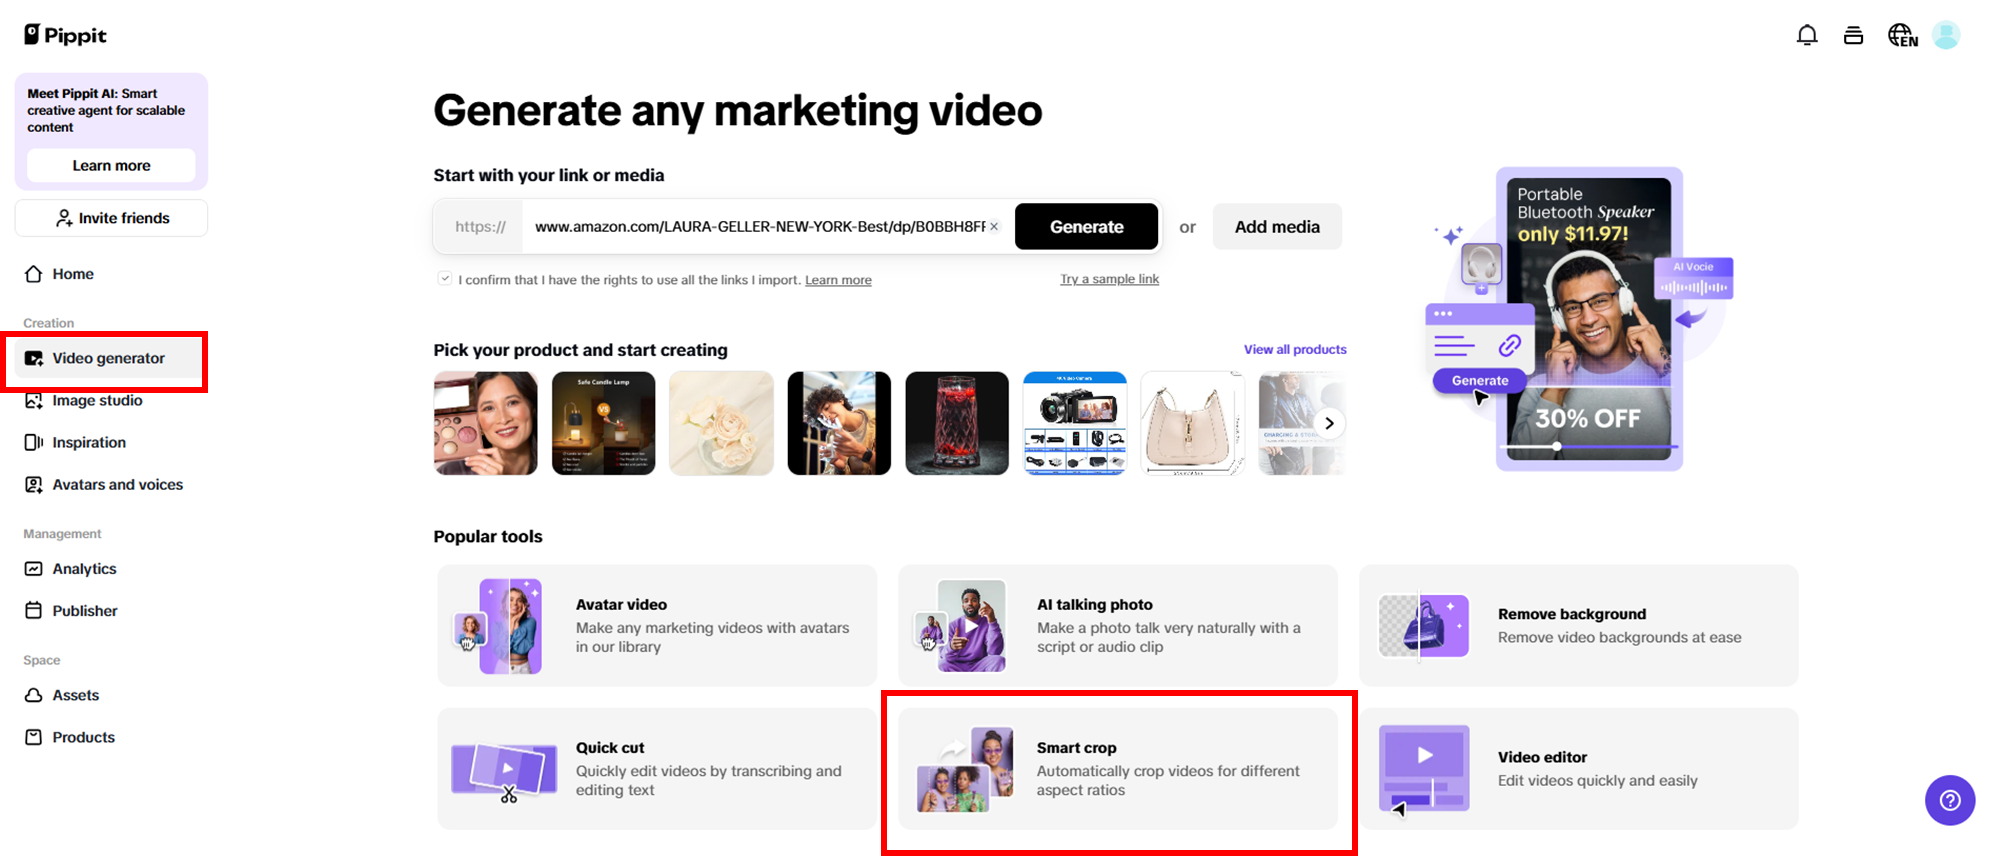Click the Remove background bag illustration
Screen dimensions: 2003x856
[1424, 626]
